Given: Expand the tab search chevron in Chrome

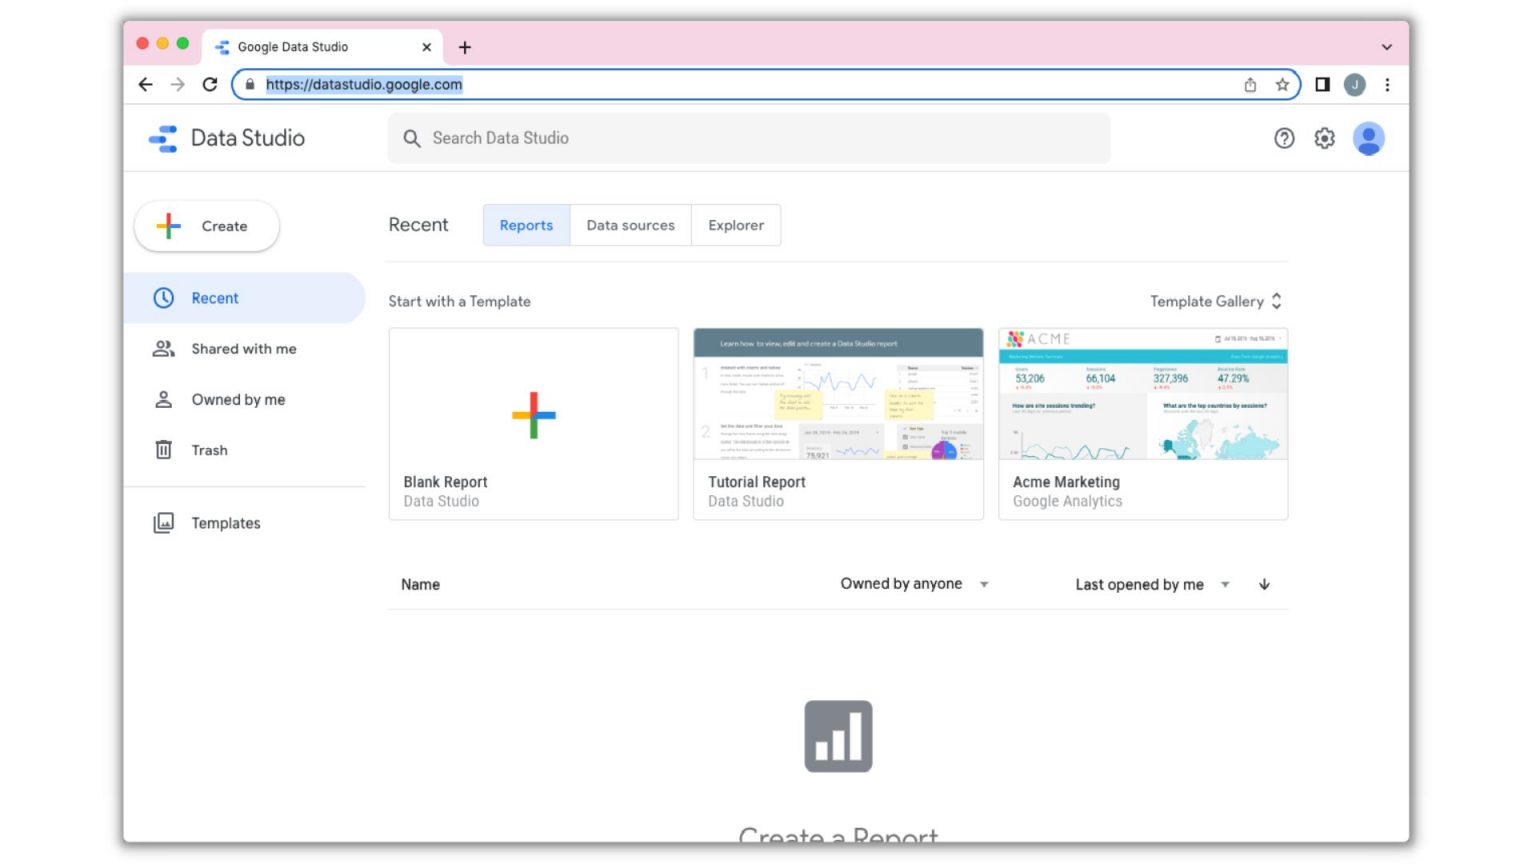Looking at the screenshot, I should pyautogui.click(x=1387, y=47).
